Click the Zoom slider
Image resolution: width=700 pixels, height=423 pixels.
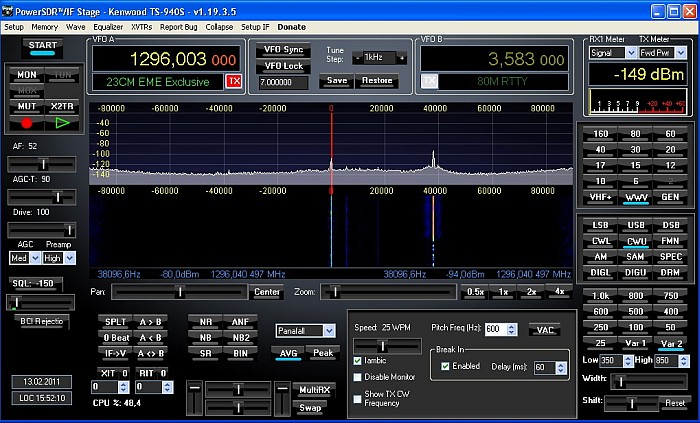click(389, 292)
